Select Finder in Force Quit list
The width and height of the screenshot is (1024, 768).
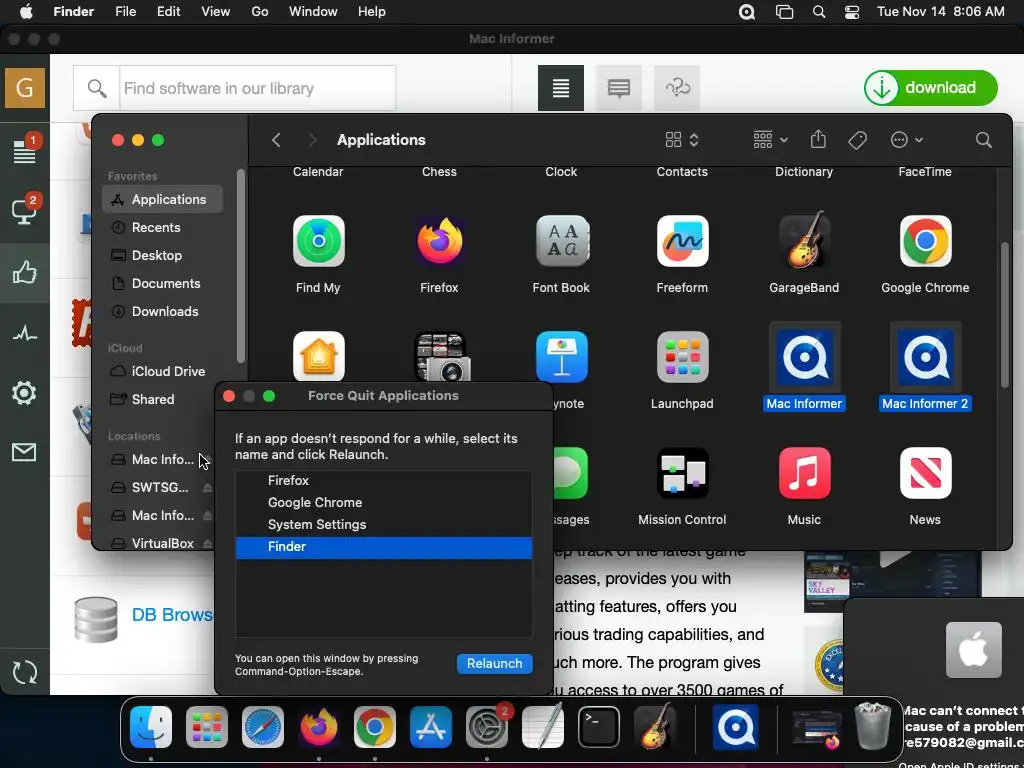pos(383,547)
